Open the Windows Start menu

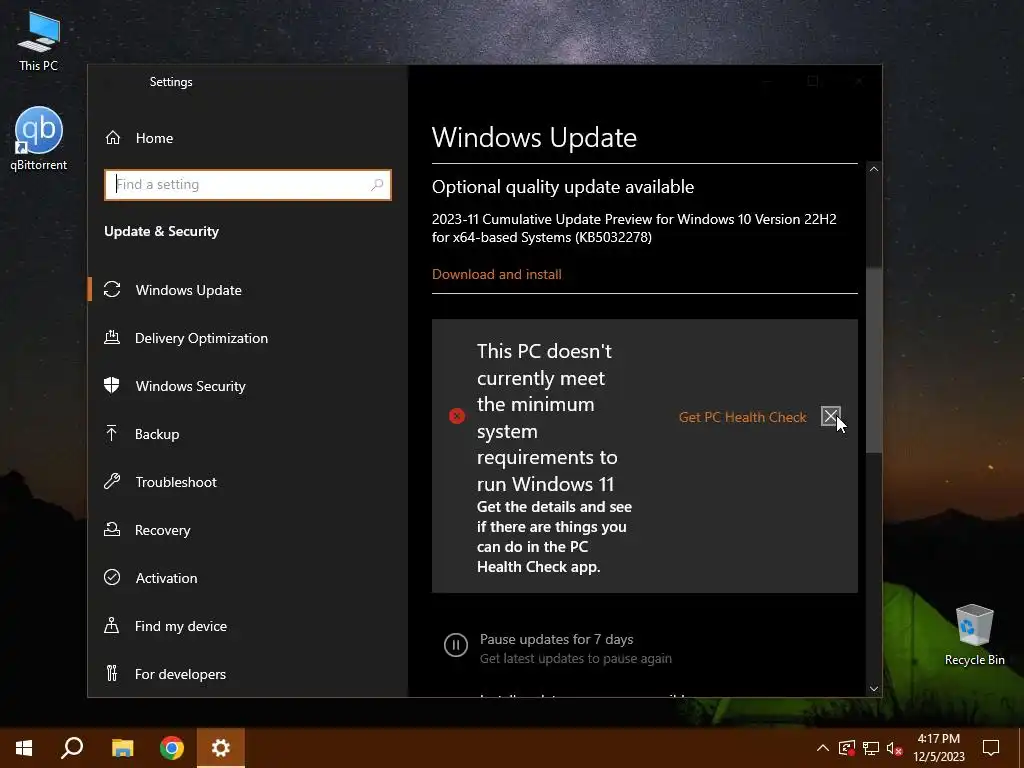click(x=24, y=748)
